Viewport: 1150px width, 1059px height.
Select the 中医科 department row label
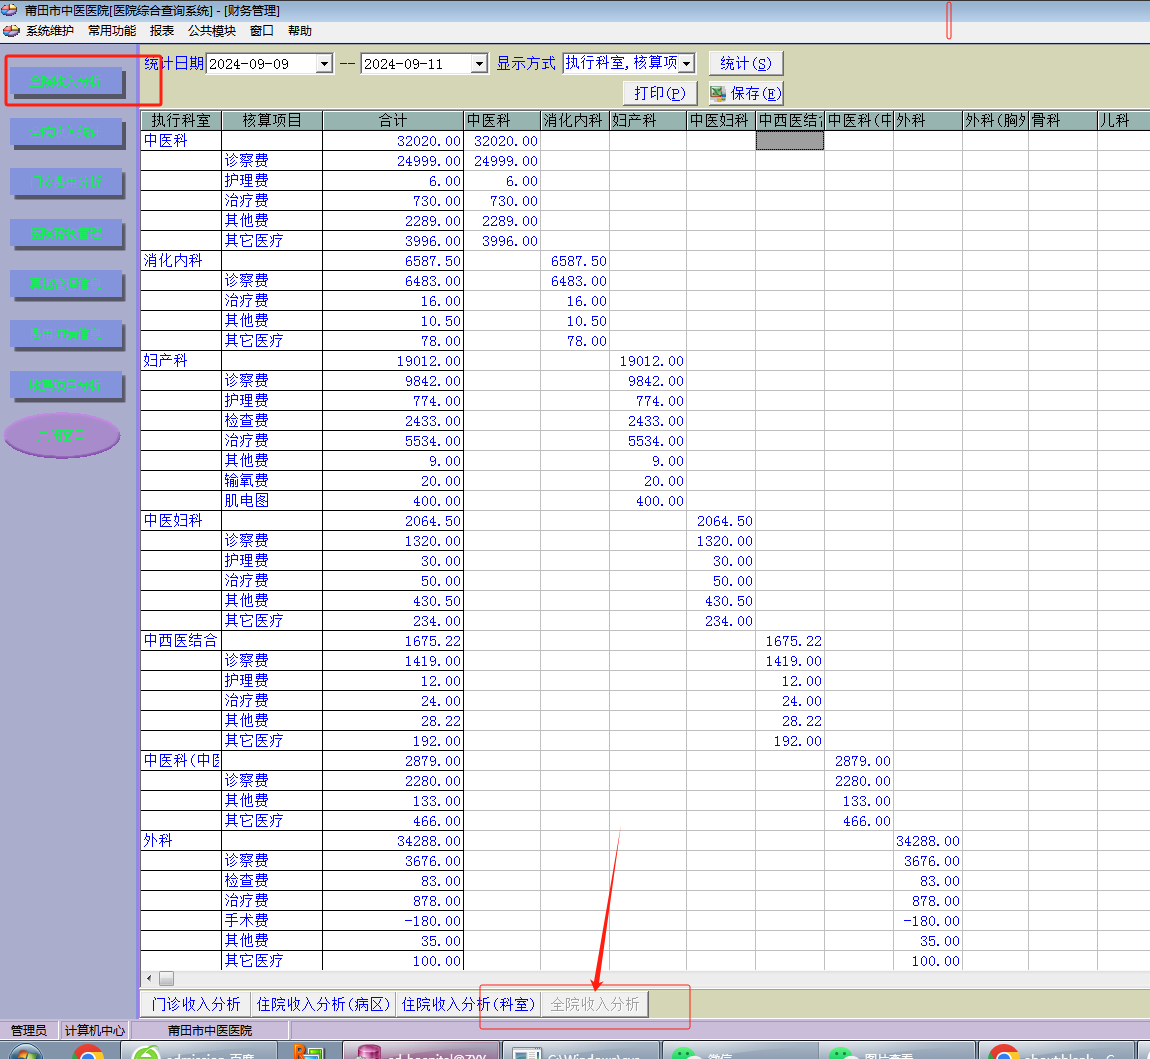pos(180,141)
